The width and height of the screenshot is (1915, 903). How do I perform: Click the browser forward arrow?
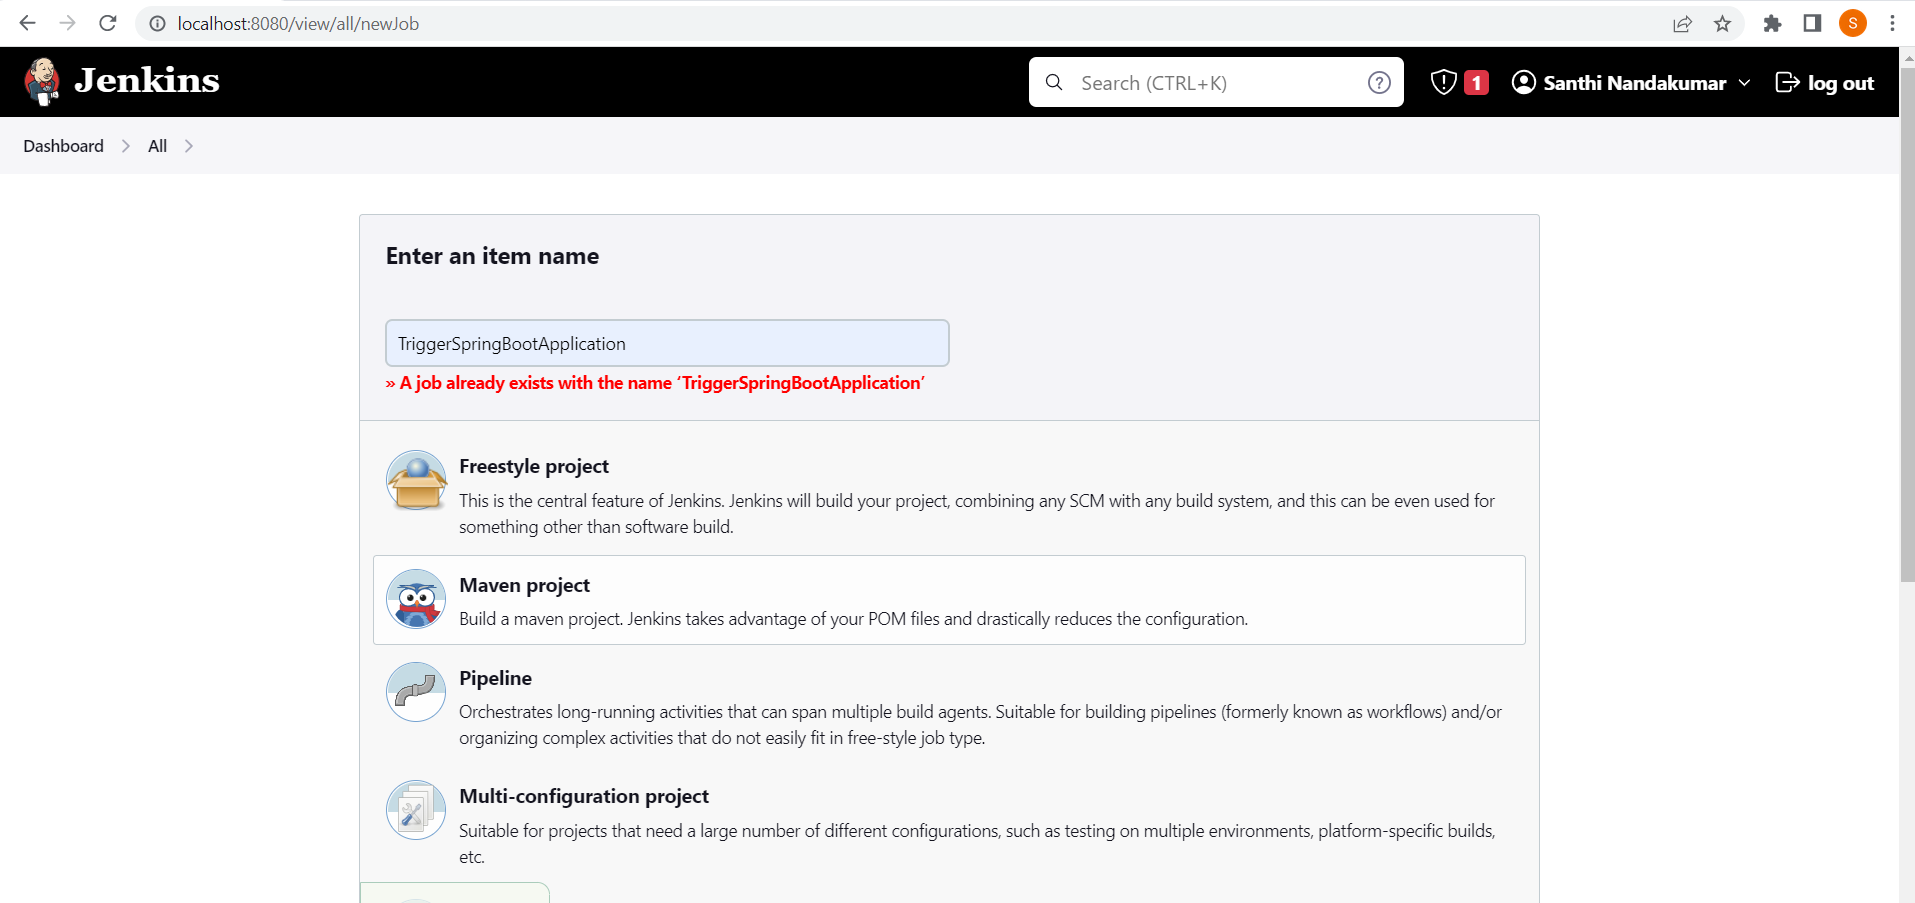tap(67, 23)
